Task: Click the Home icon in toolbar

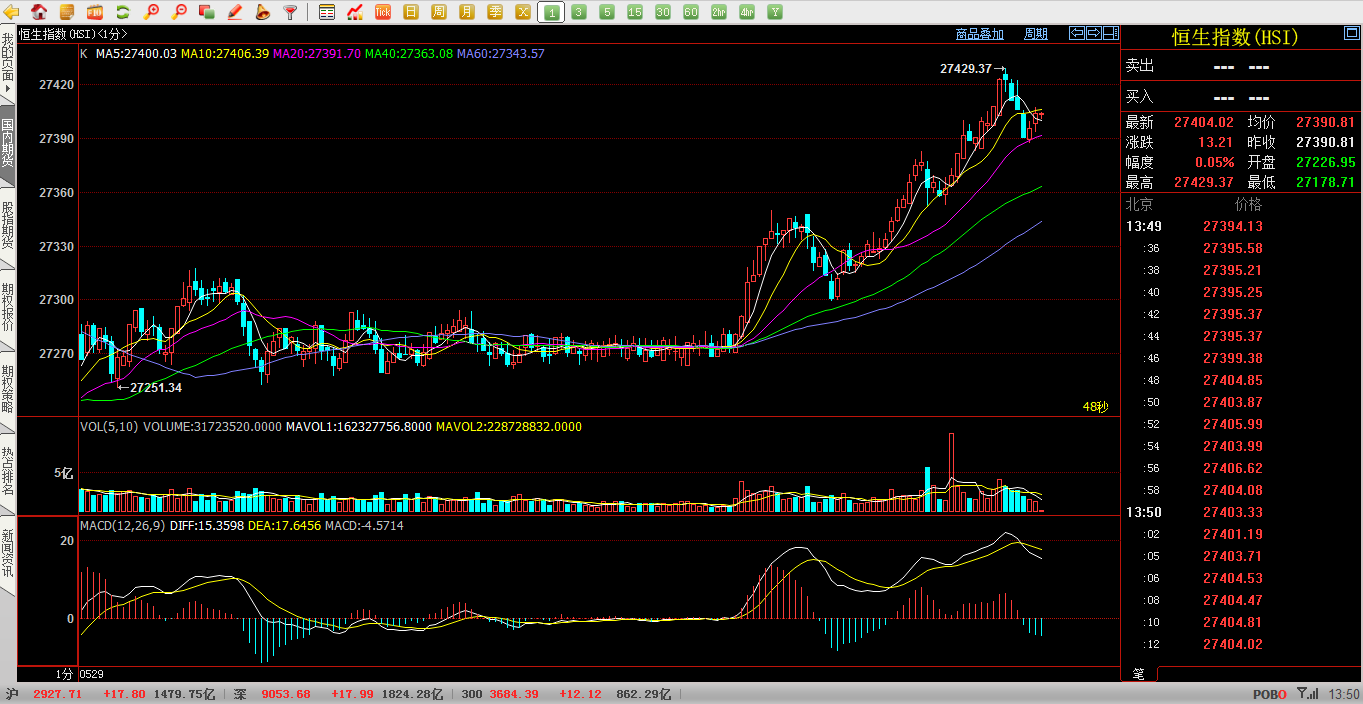Action: pos(39,12)
